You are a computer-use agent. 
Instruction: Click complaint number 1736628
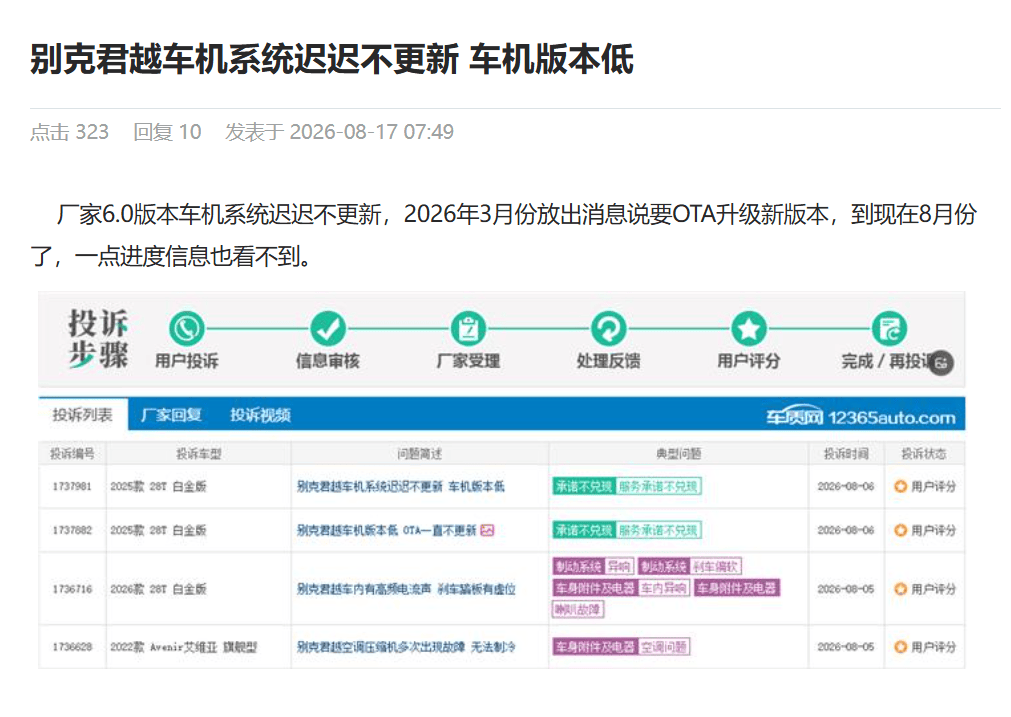72,647
